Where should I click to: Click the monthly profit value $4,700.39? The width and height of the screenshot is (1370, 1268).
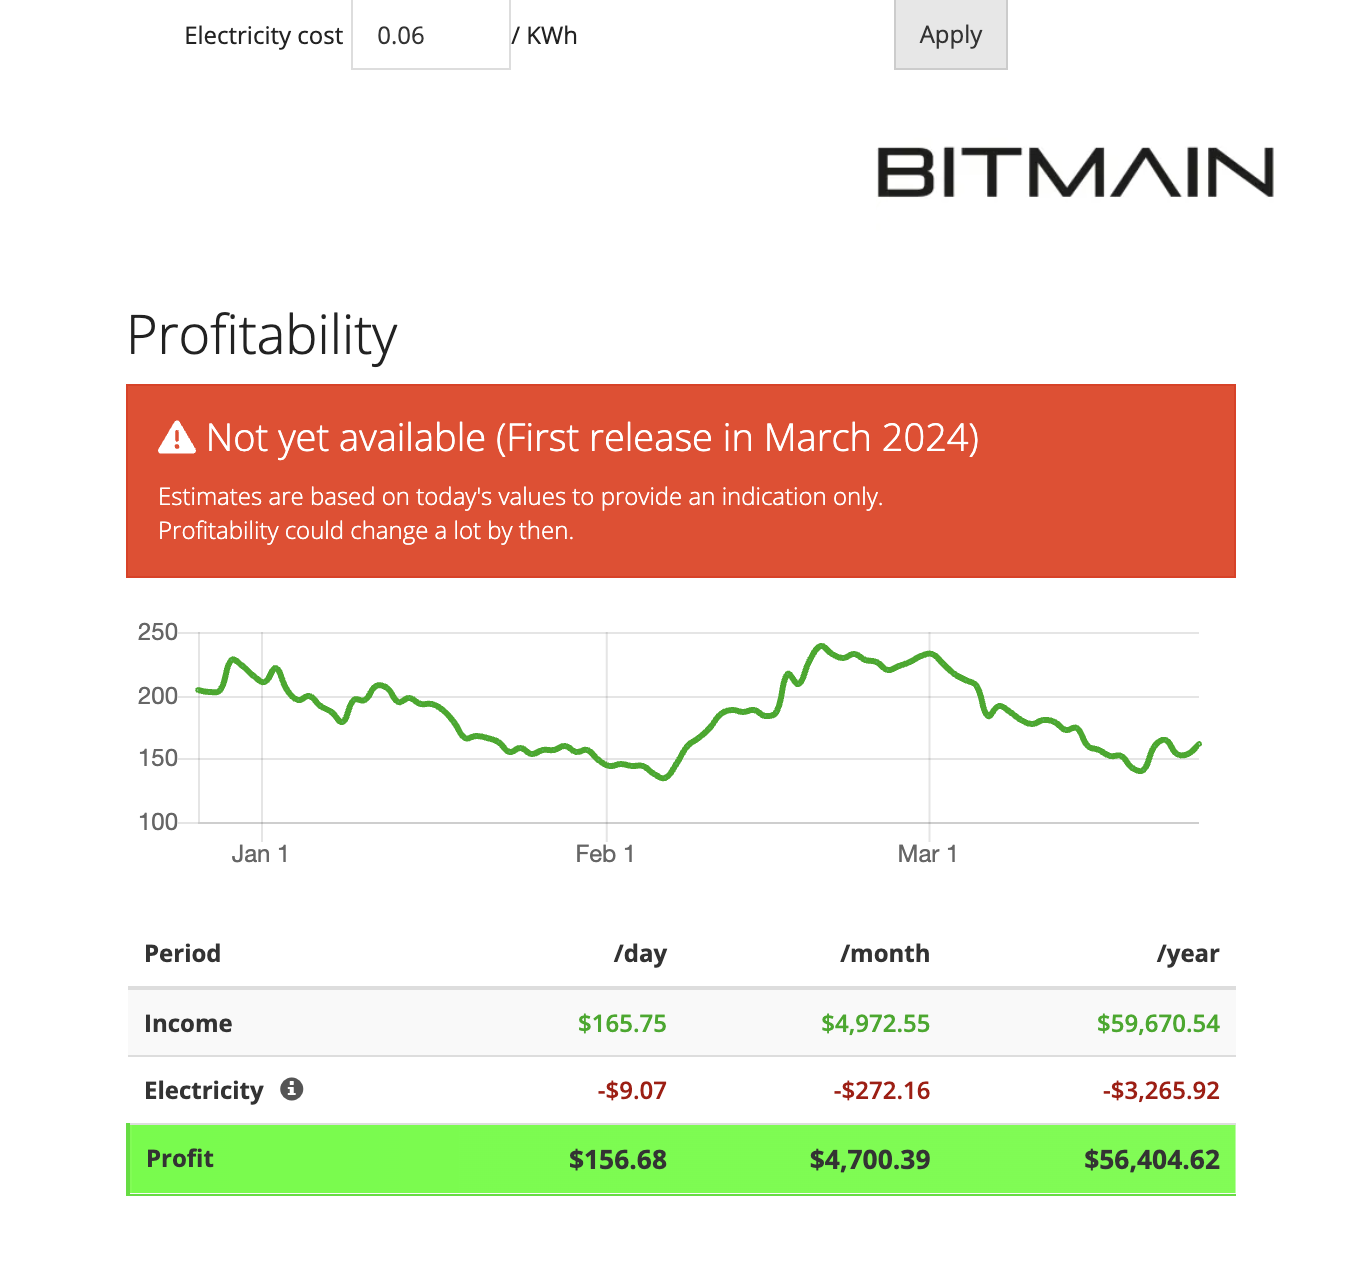click(870, 1160)
